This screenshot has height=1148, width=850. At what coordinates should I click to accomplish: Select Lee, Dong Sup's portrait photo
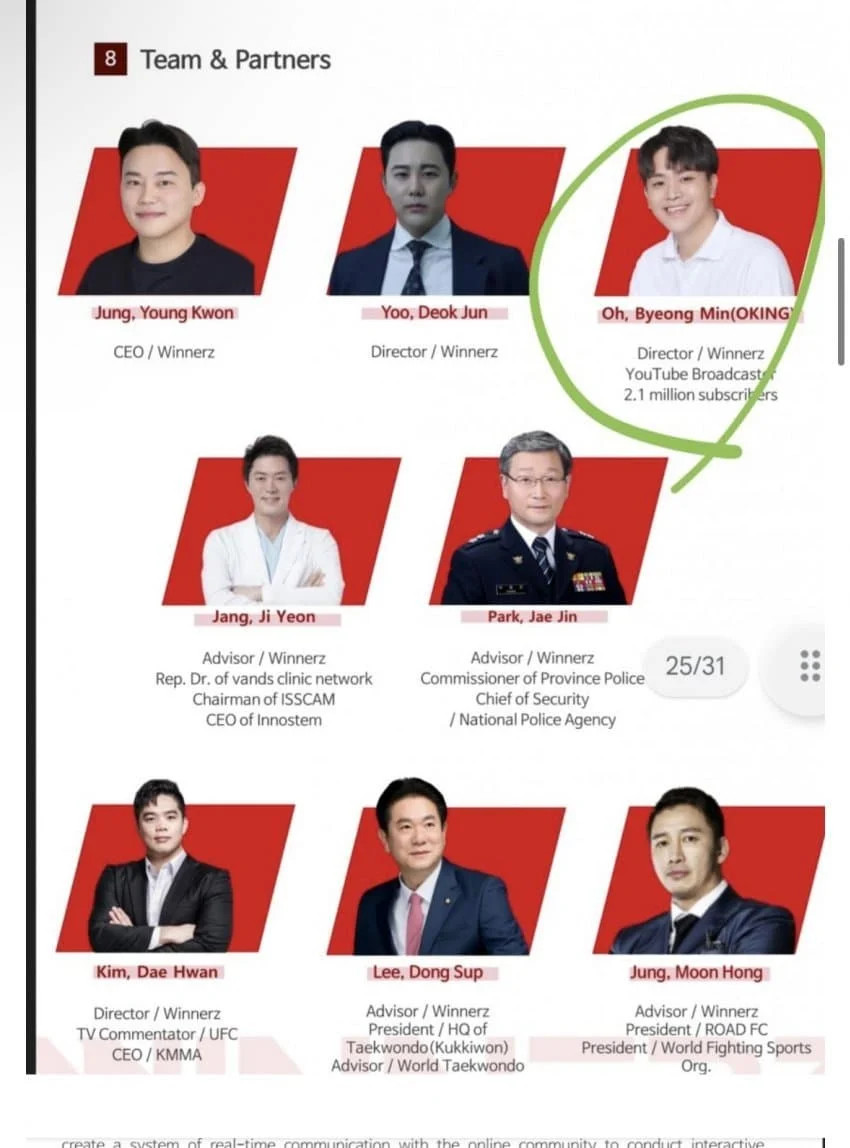(x=446, y=867)
